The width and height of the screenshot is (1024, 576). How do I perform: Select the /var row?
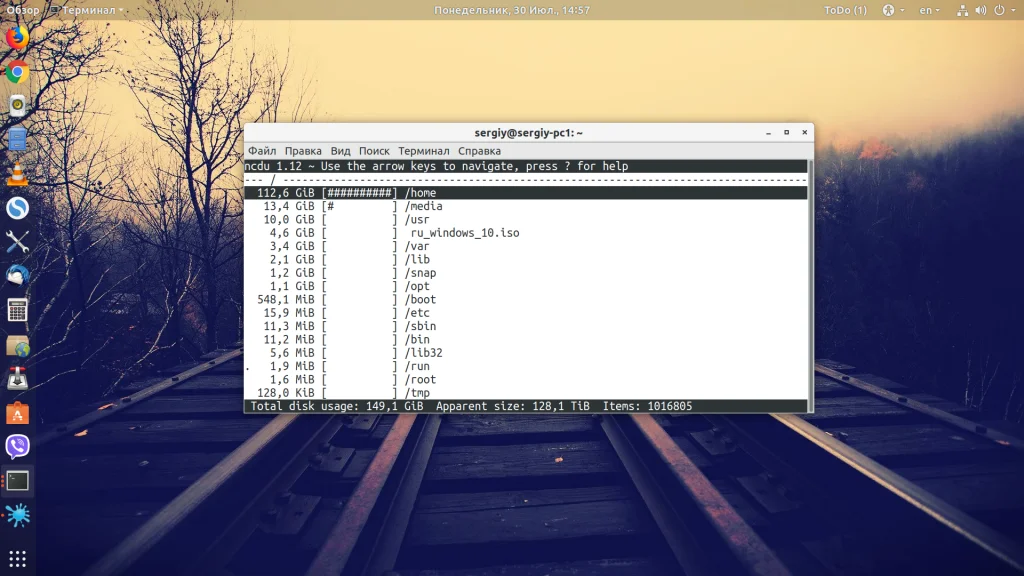click(526, 246)
